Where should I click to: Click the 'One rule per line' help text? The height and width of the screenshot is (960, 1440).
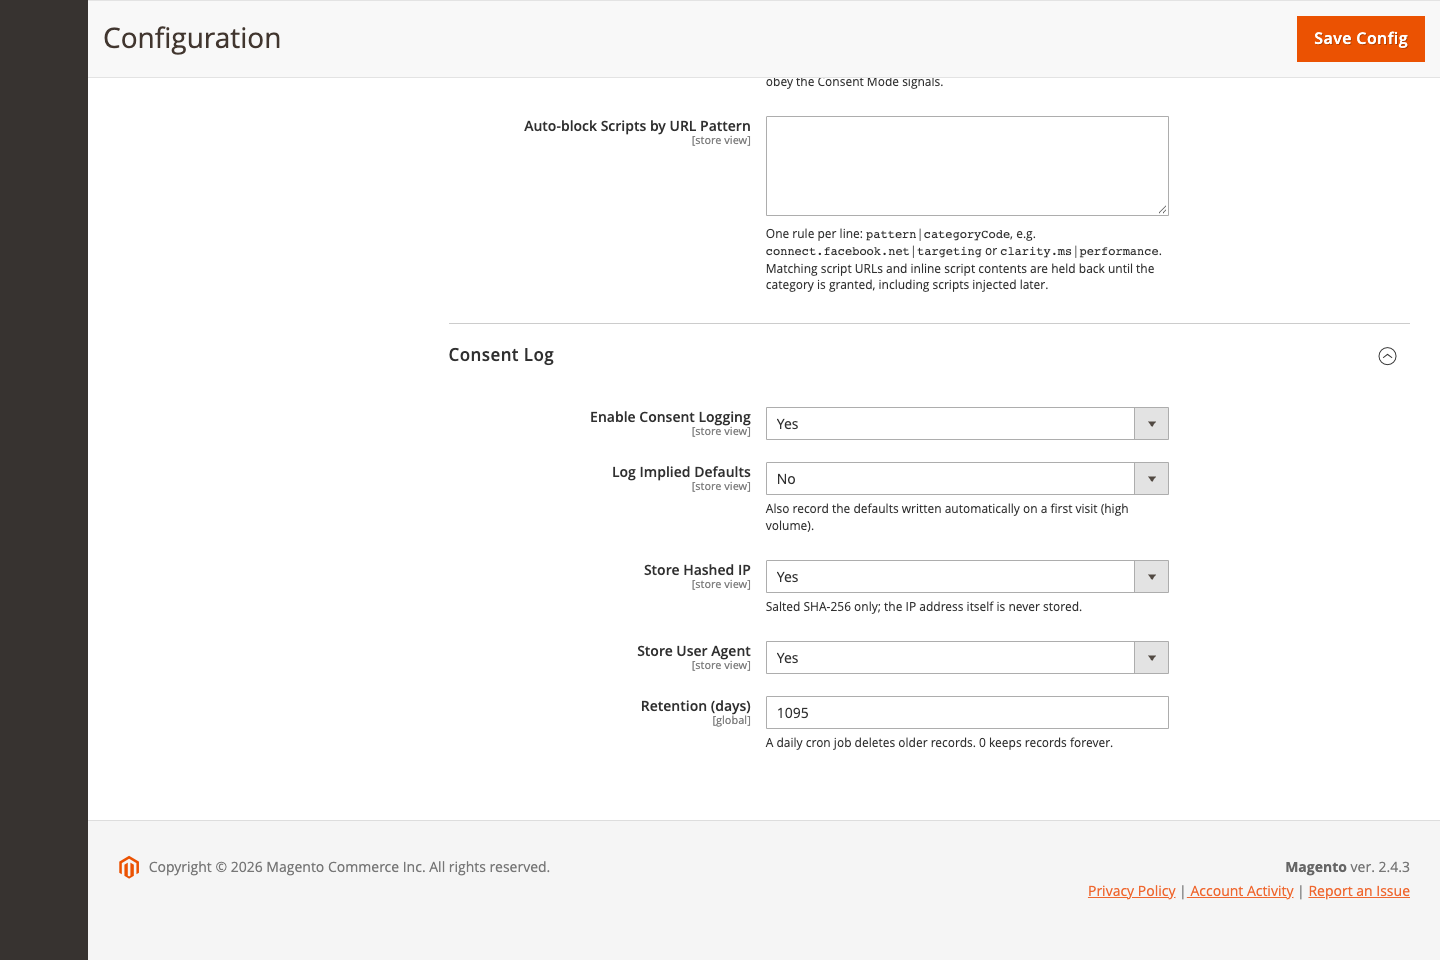tap(964, 260)
